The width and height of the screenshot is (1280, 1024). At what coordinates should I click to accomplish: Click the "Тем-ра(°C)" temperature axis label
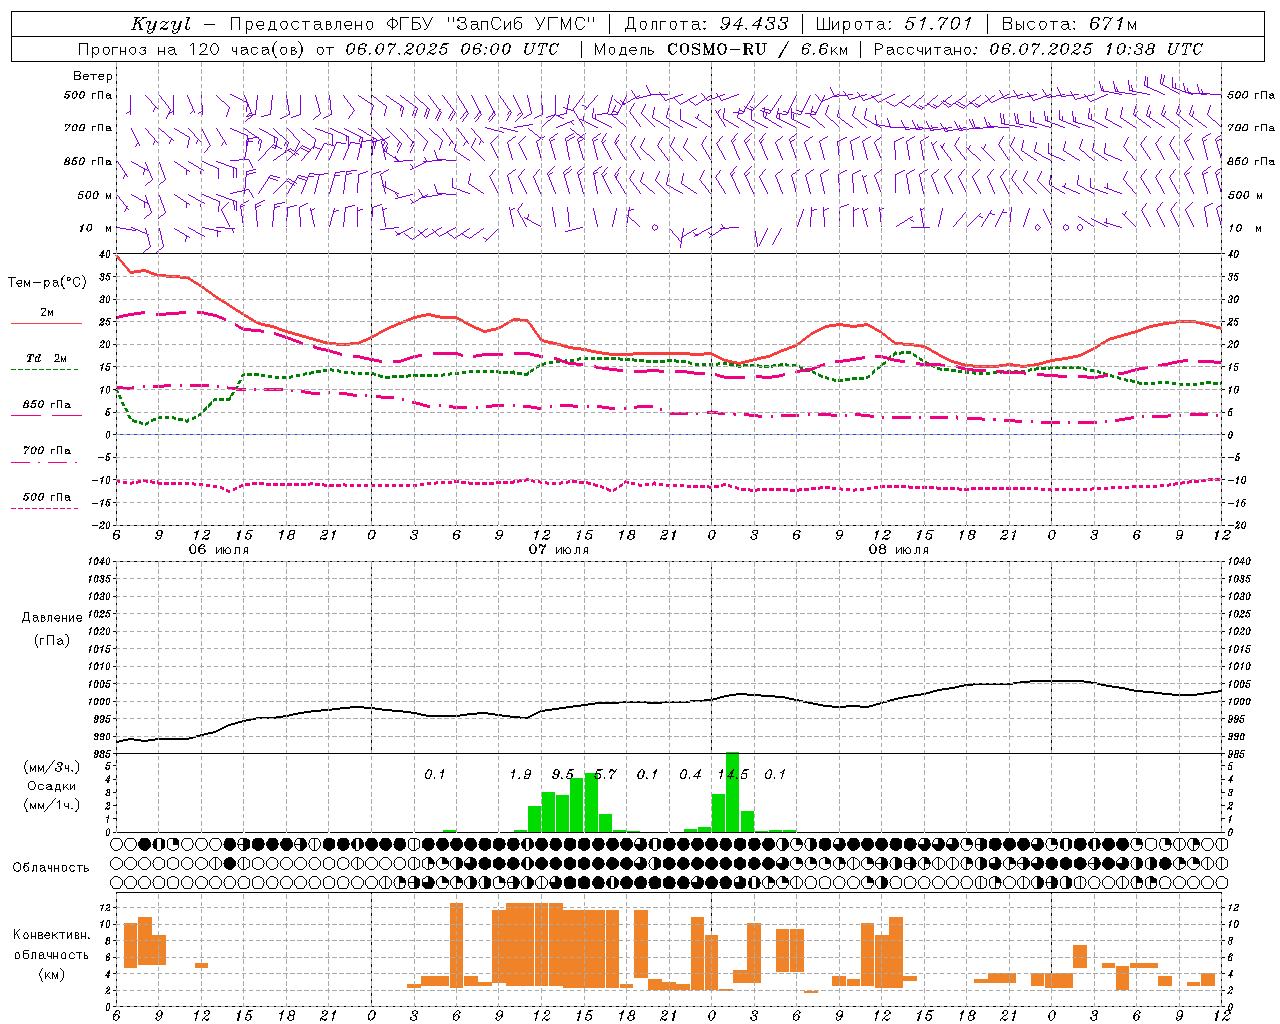click(x=47, y=283)
